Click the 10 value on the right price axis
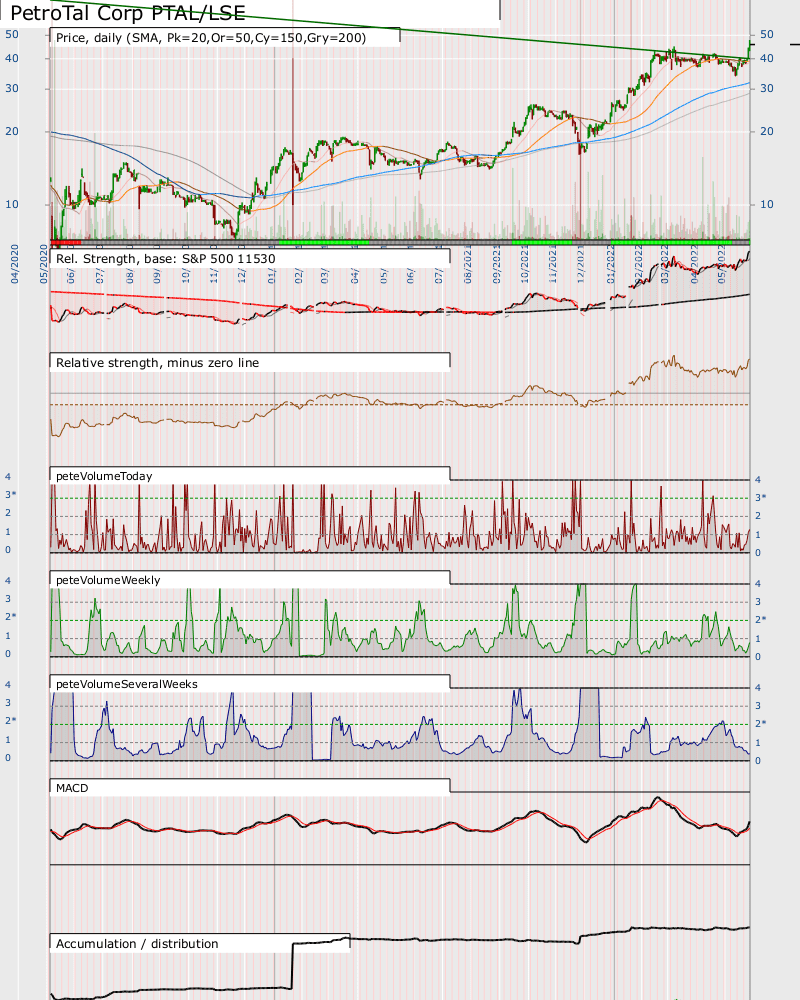Image resolution: width=800 pixels, height=1000 pixels. [x=767, y=205]
